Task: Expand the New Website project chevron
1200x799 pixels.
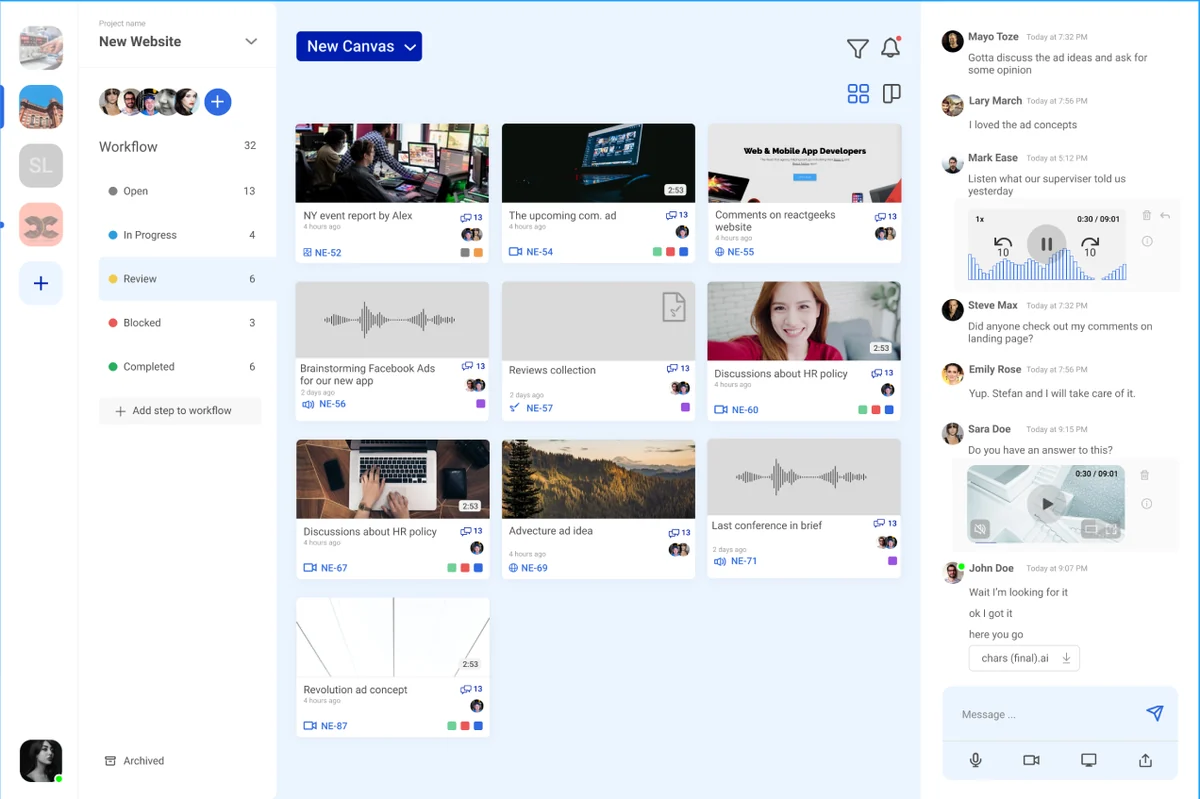Action: click(x=251, y=42)
